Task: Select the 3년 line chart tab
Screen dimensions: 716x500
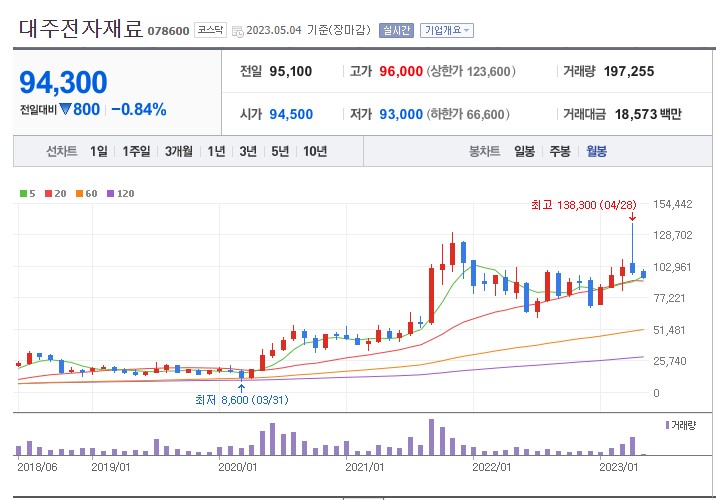Action: pyautogui.click(x=248, y=151)
